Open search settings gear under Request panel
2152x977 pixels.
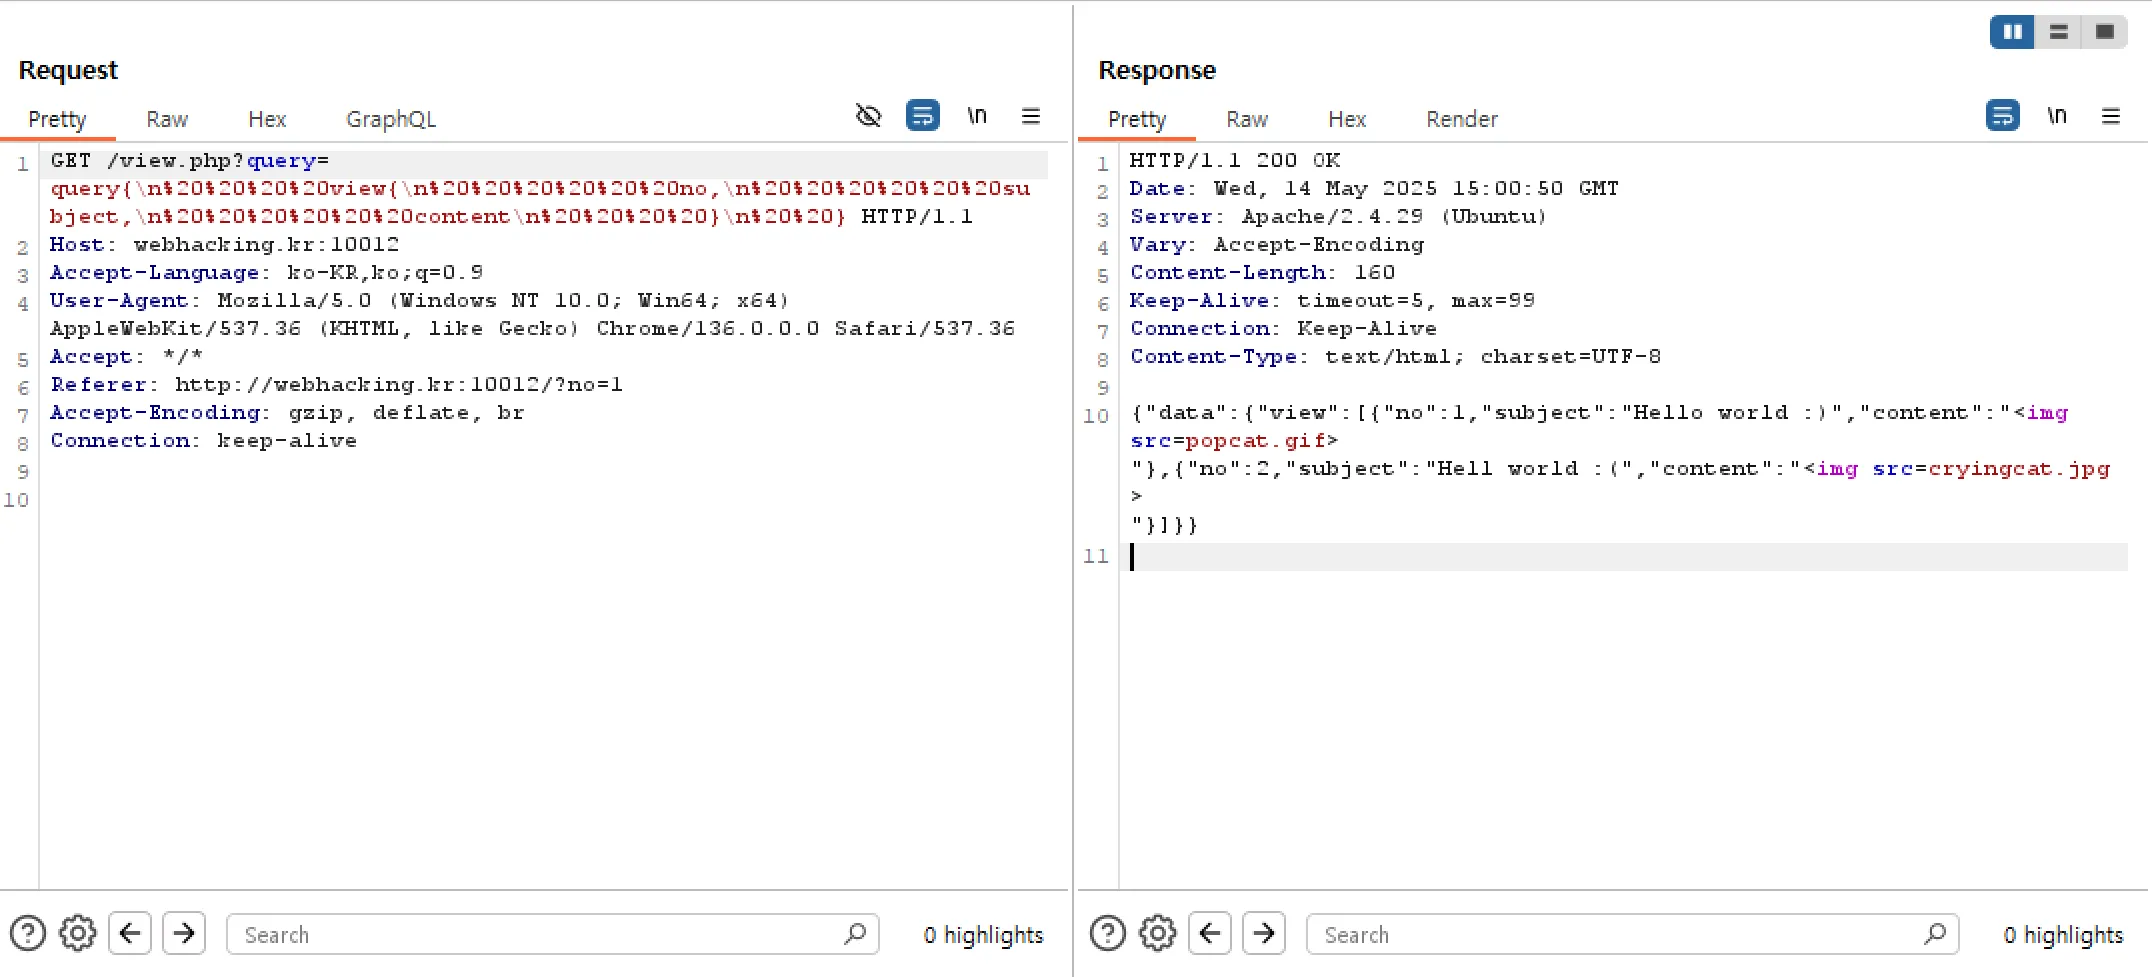point(78,933)
